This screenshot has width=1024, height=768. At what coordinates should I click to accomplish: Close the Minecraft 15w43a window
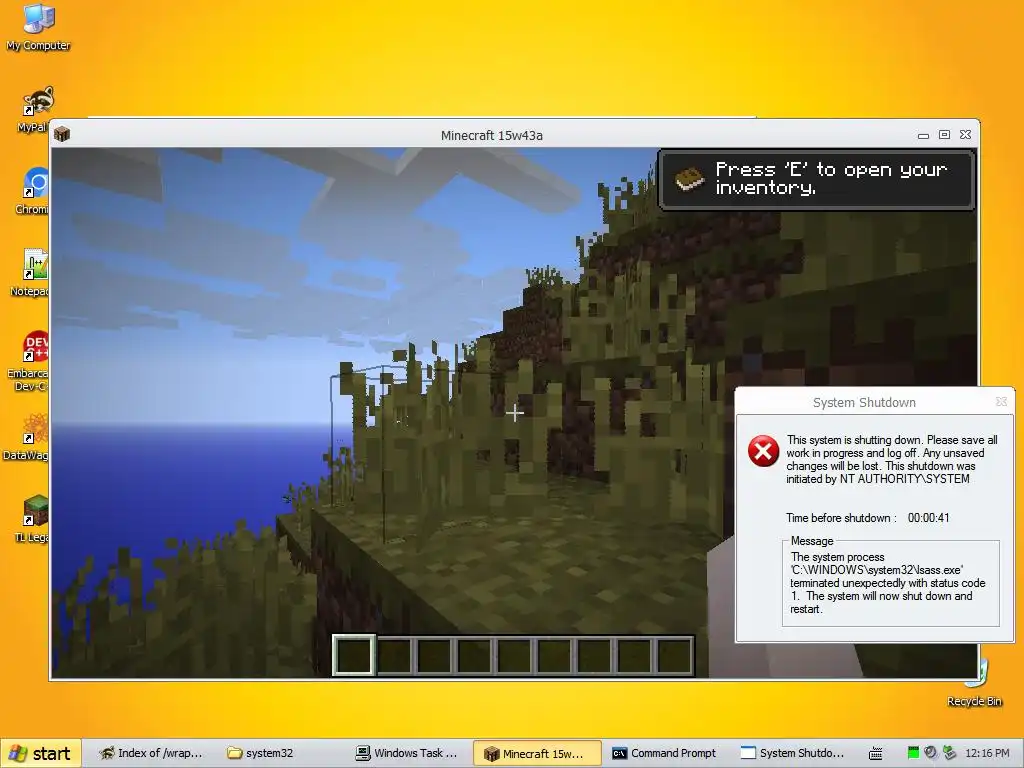966,135
